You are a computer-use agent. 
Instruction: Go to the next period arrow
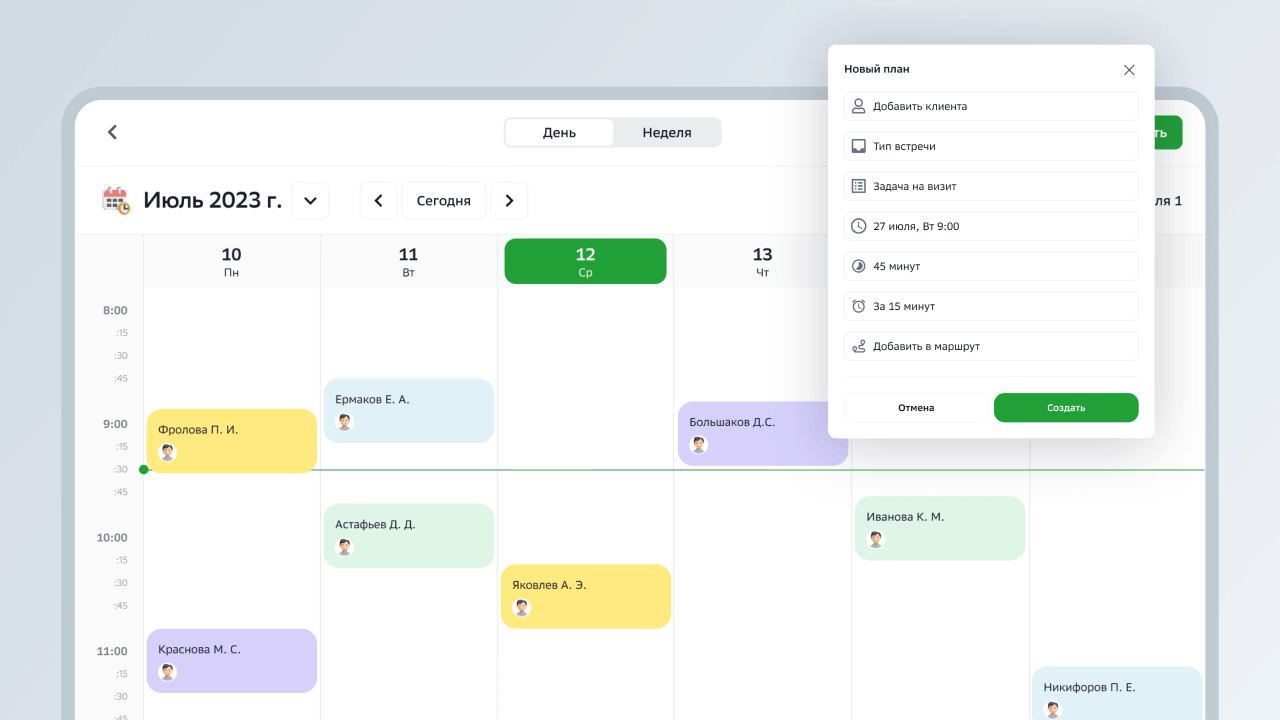pos(509,201)
